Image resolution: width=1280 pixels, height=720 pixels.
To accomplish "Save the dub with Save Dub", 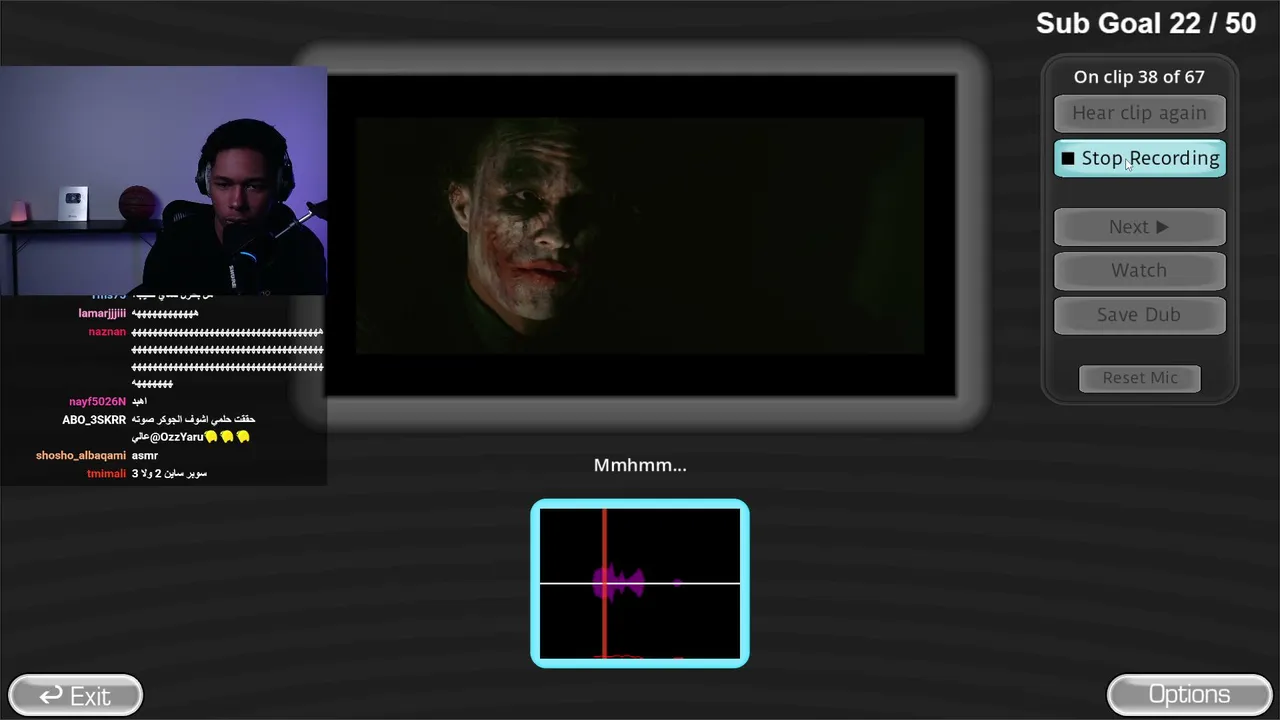I will pos(1139,314).
